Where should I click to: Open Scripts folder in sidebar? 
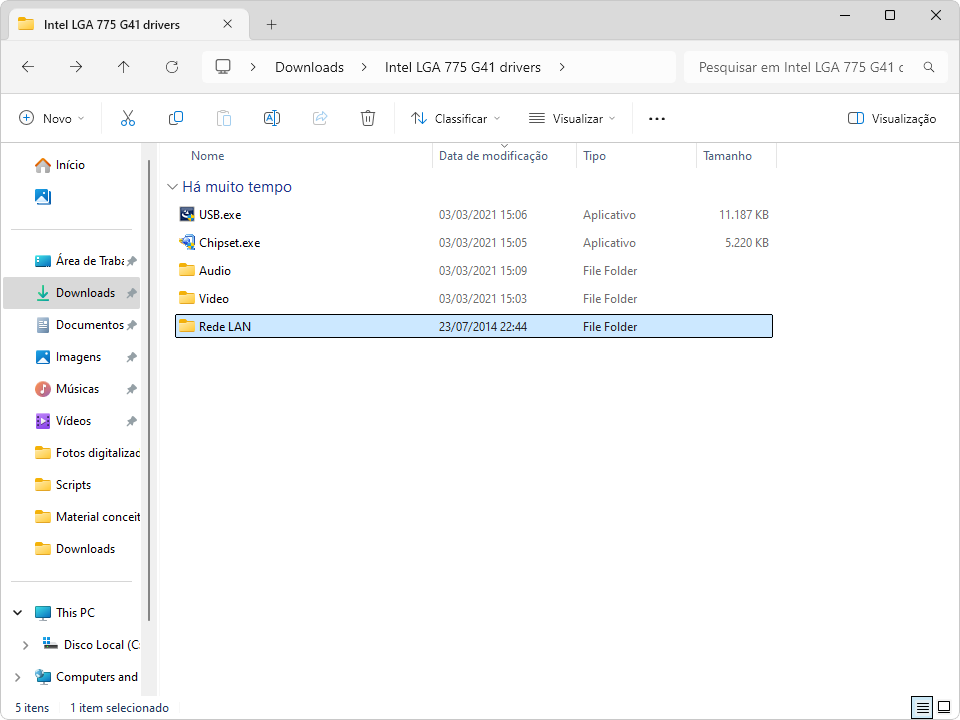pyautogui.click(x=72, y=485)
